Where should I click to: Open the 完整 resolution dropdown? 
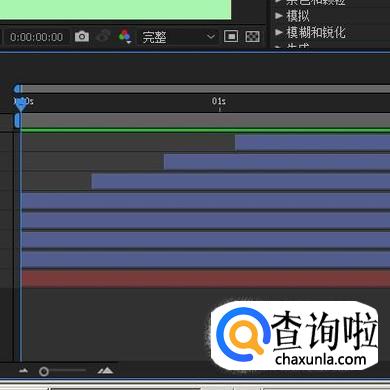[178, 37]
